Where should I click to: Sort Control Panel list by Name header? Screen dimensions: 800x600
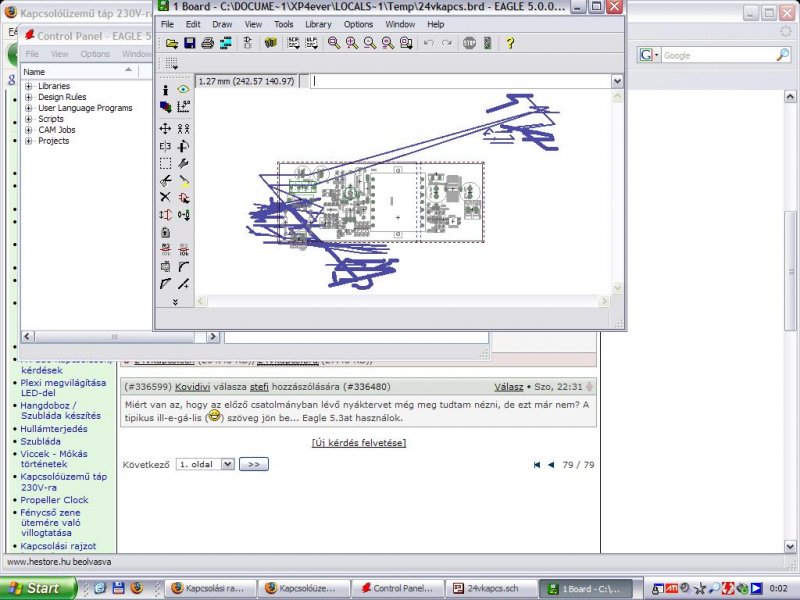[79, 72]
